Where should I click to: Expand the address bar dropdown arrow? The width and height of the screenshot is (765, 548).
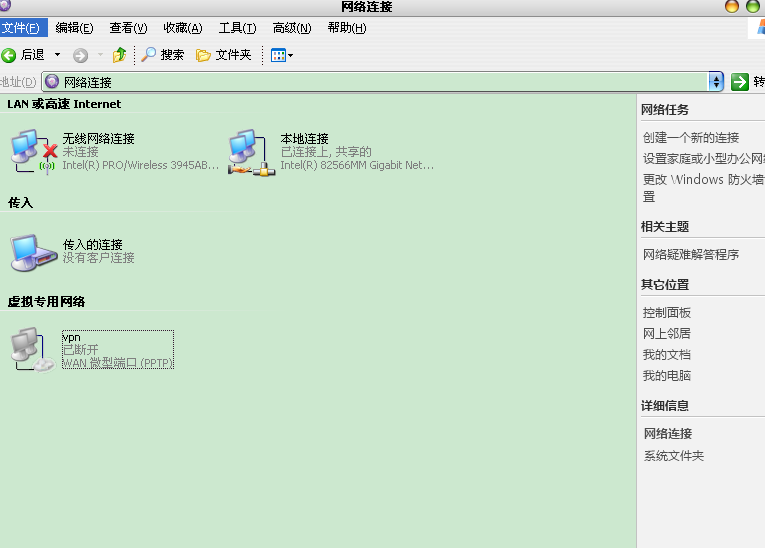pyautogui.click(x=716, y=82)
